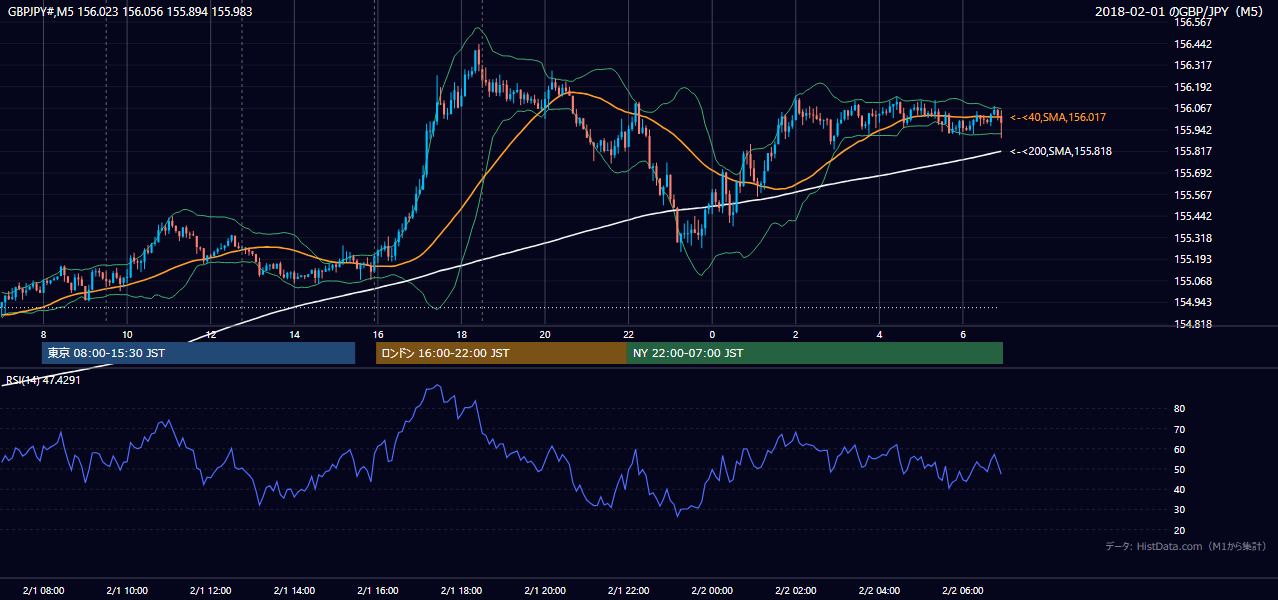
Task: Select the chart title 2018-02-01 のGBP/JPY (M5)
Action: coord(1180,11)
